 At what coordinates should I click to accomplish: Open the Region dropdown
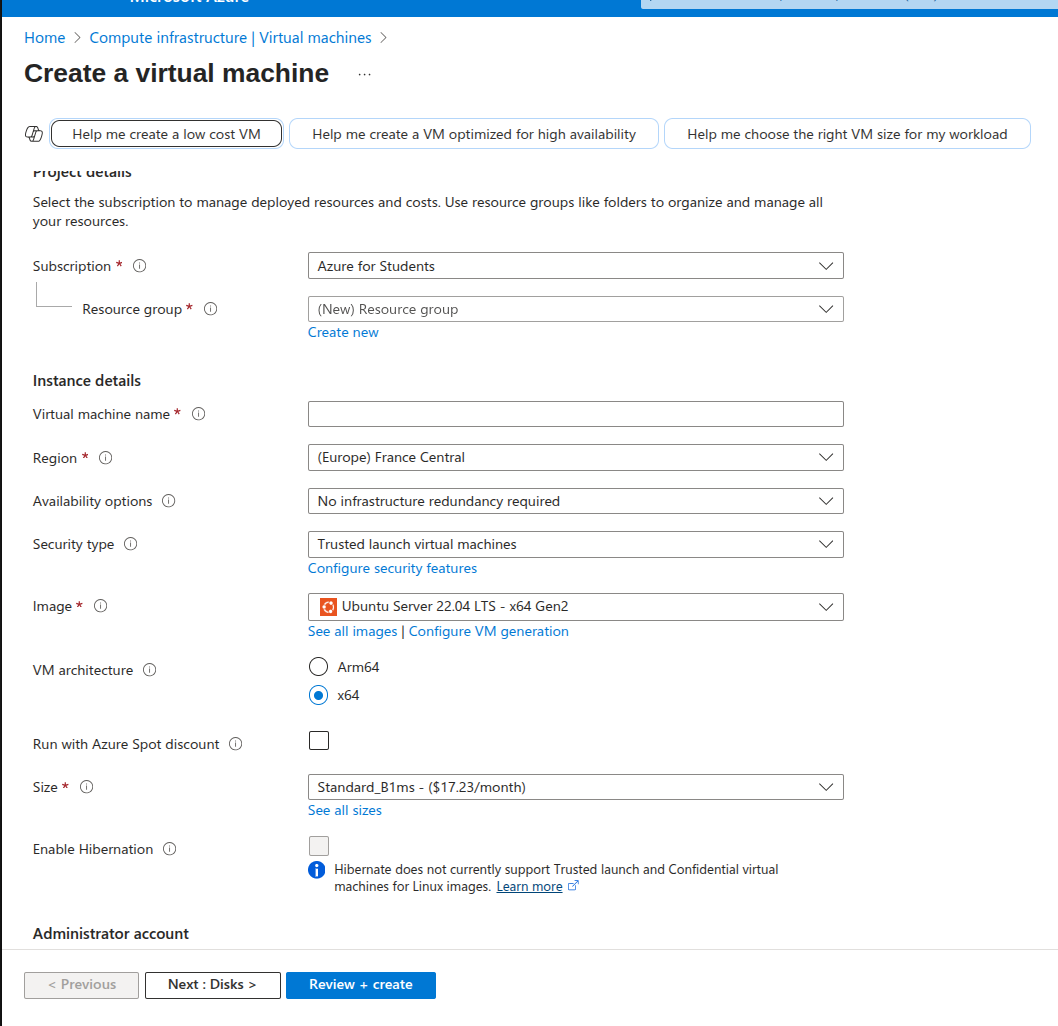click(575, 457)
